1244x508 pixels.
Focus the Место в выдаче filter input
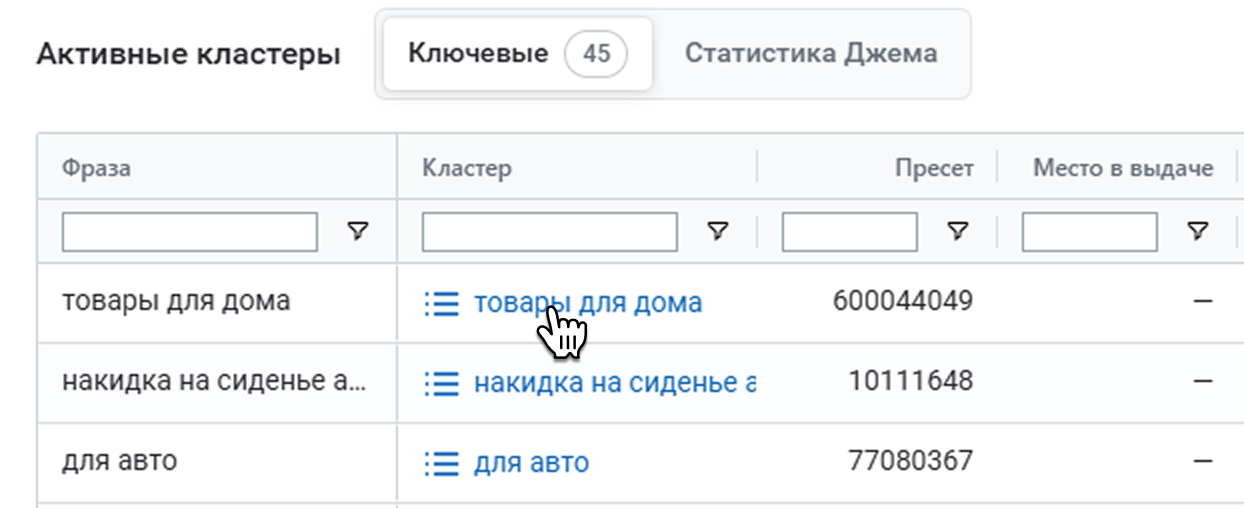[x=1090, y=232]
